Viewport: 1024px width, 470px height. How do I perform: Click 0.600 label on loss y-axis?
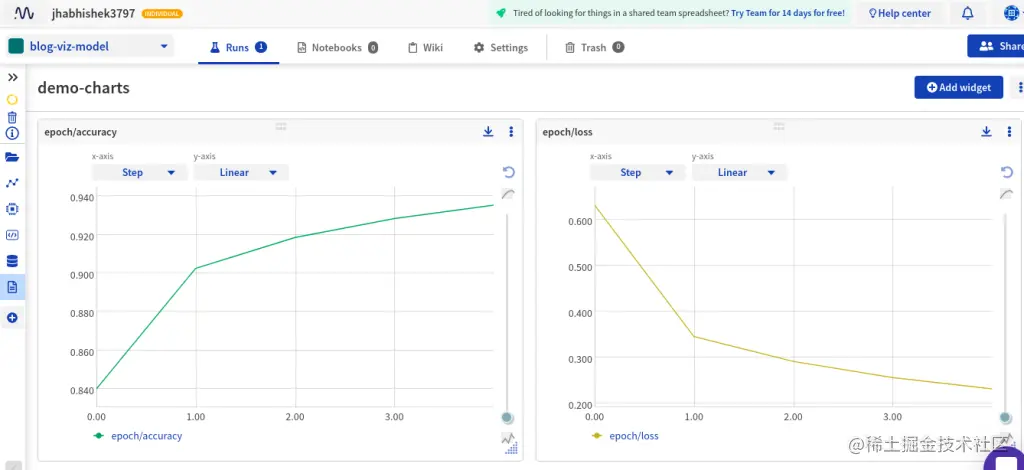click(580, 221)
